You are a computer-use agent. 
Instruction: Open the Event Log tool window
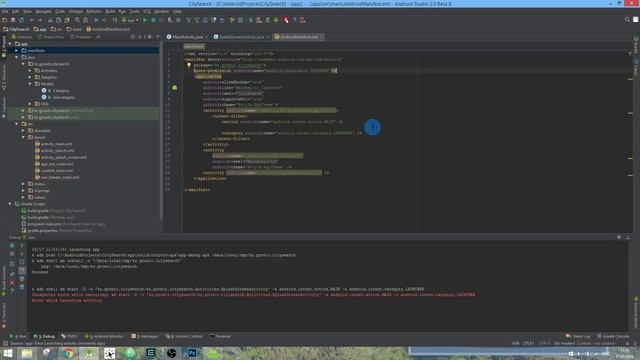578,336
